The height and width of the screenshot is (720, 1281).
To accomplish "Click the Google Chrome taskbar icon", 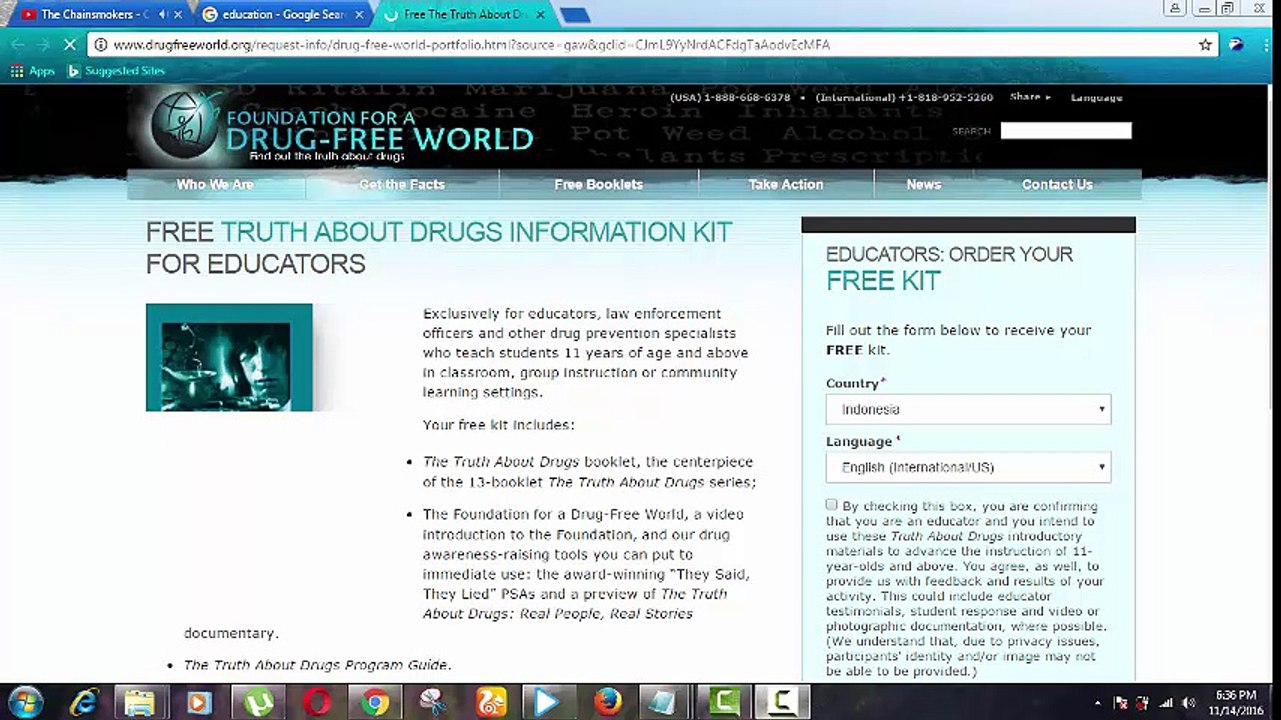I will click(x=376, y=702).
